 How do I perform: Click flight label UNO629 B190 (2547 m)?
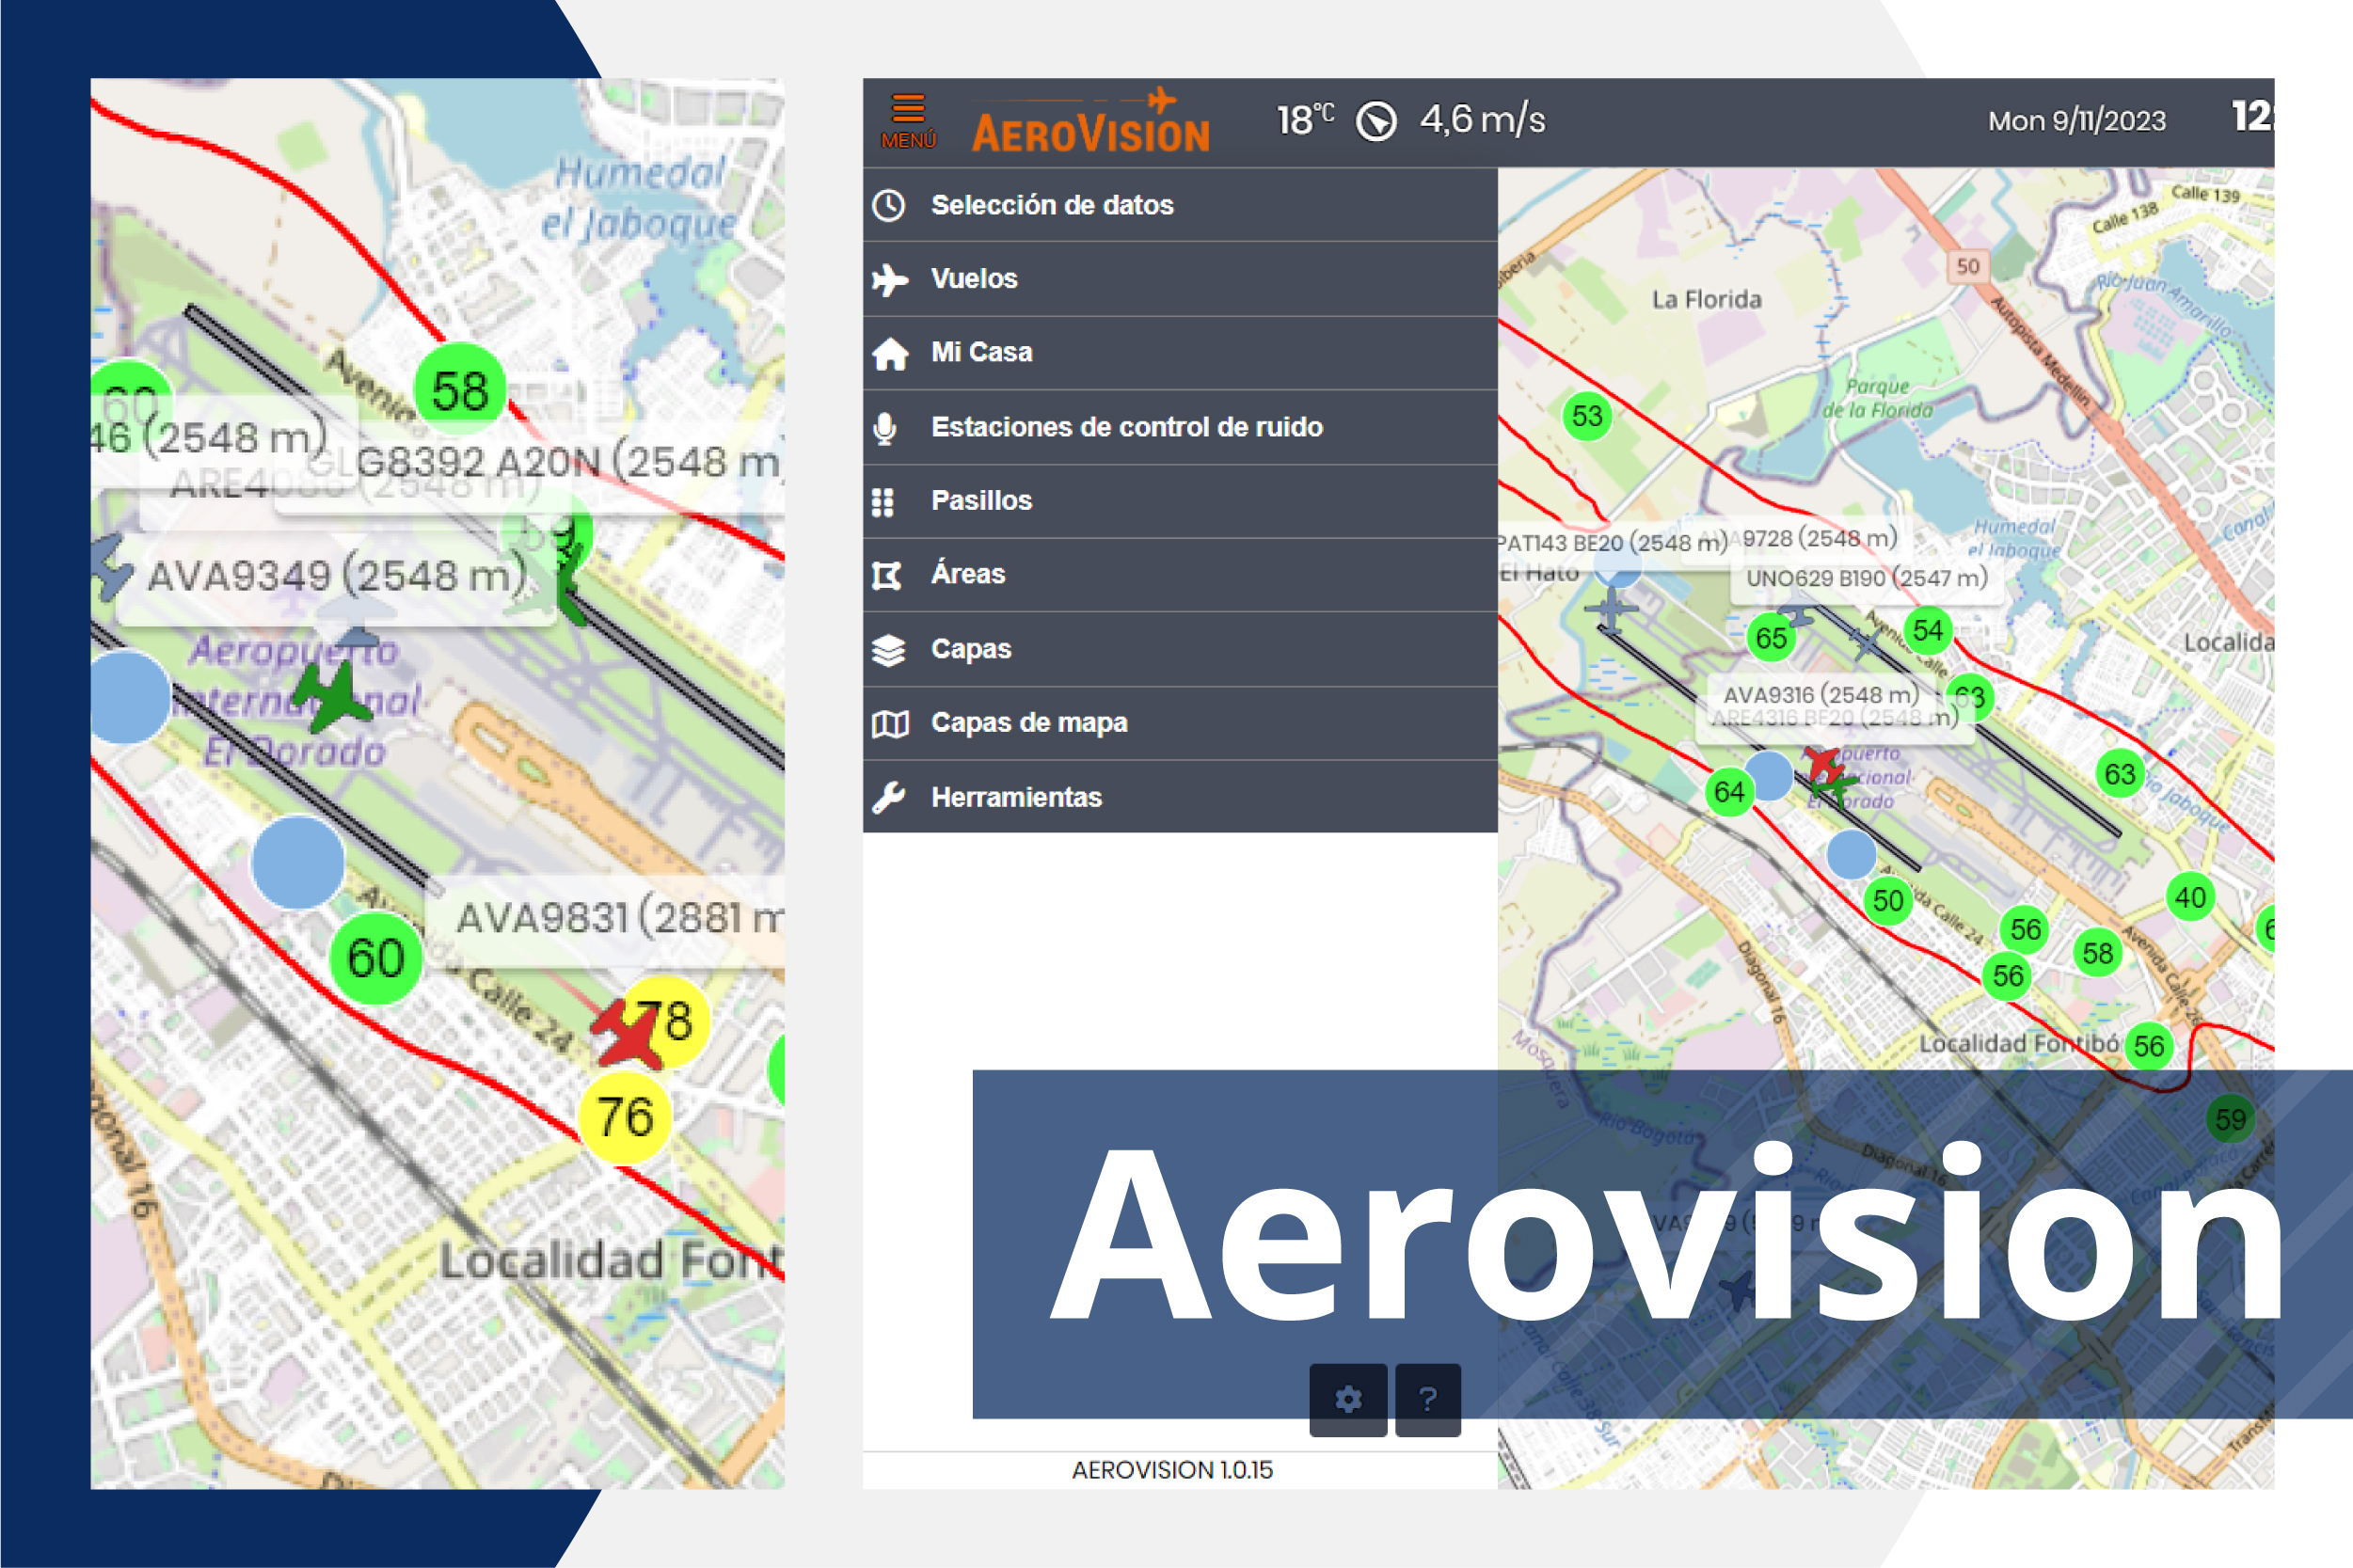pyautogui.click(x=1866, y=578)
